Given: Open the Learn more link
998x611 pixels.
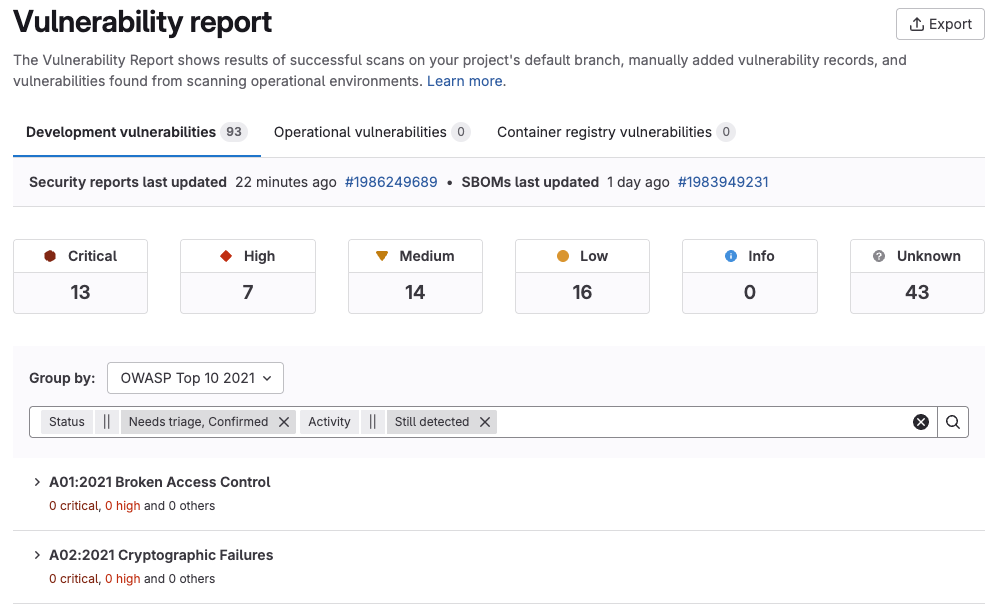Looking at the screenshot, I should point(464,81).
